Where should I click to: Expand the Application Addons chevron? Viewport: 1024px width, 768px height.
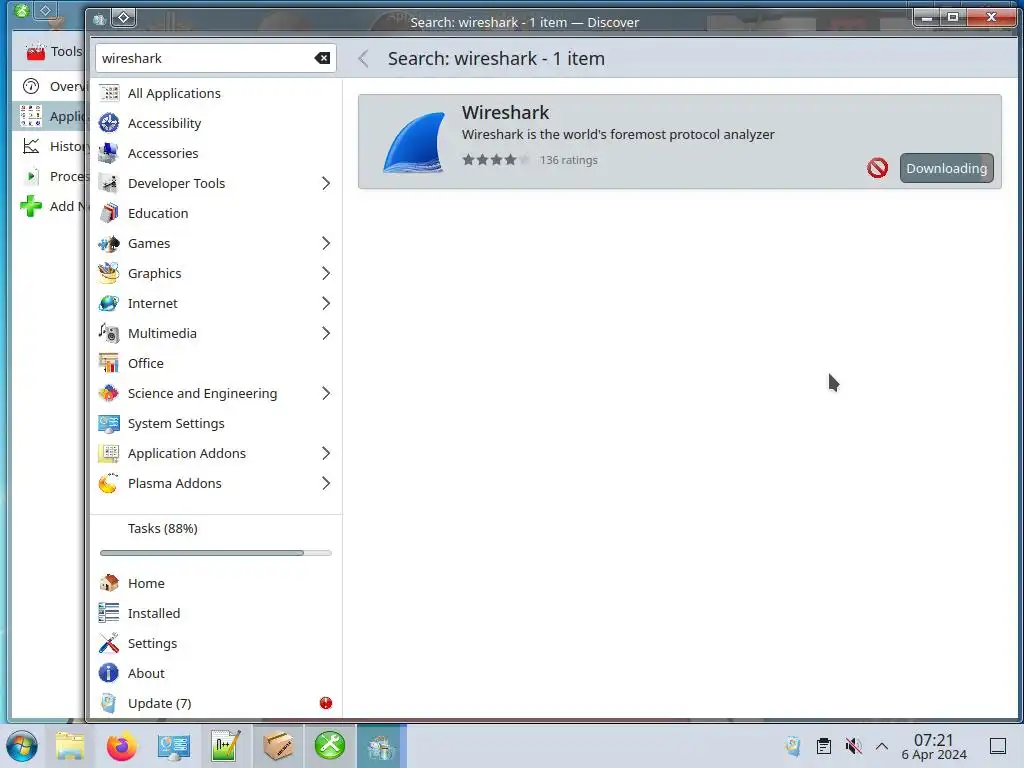tap(326, 454)
